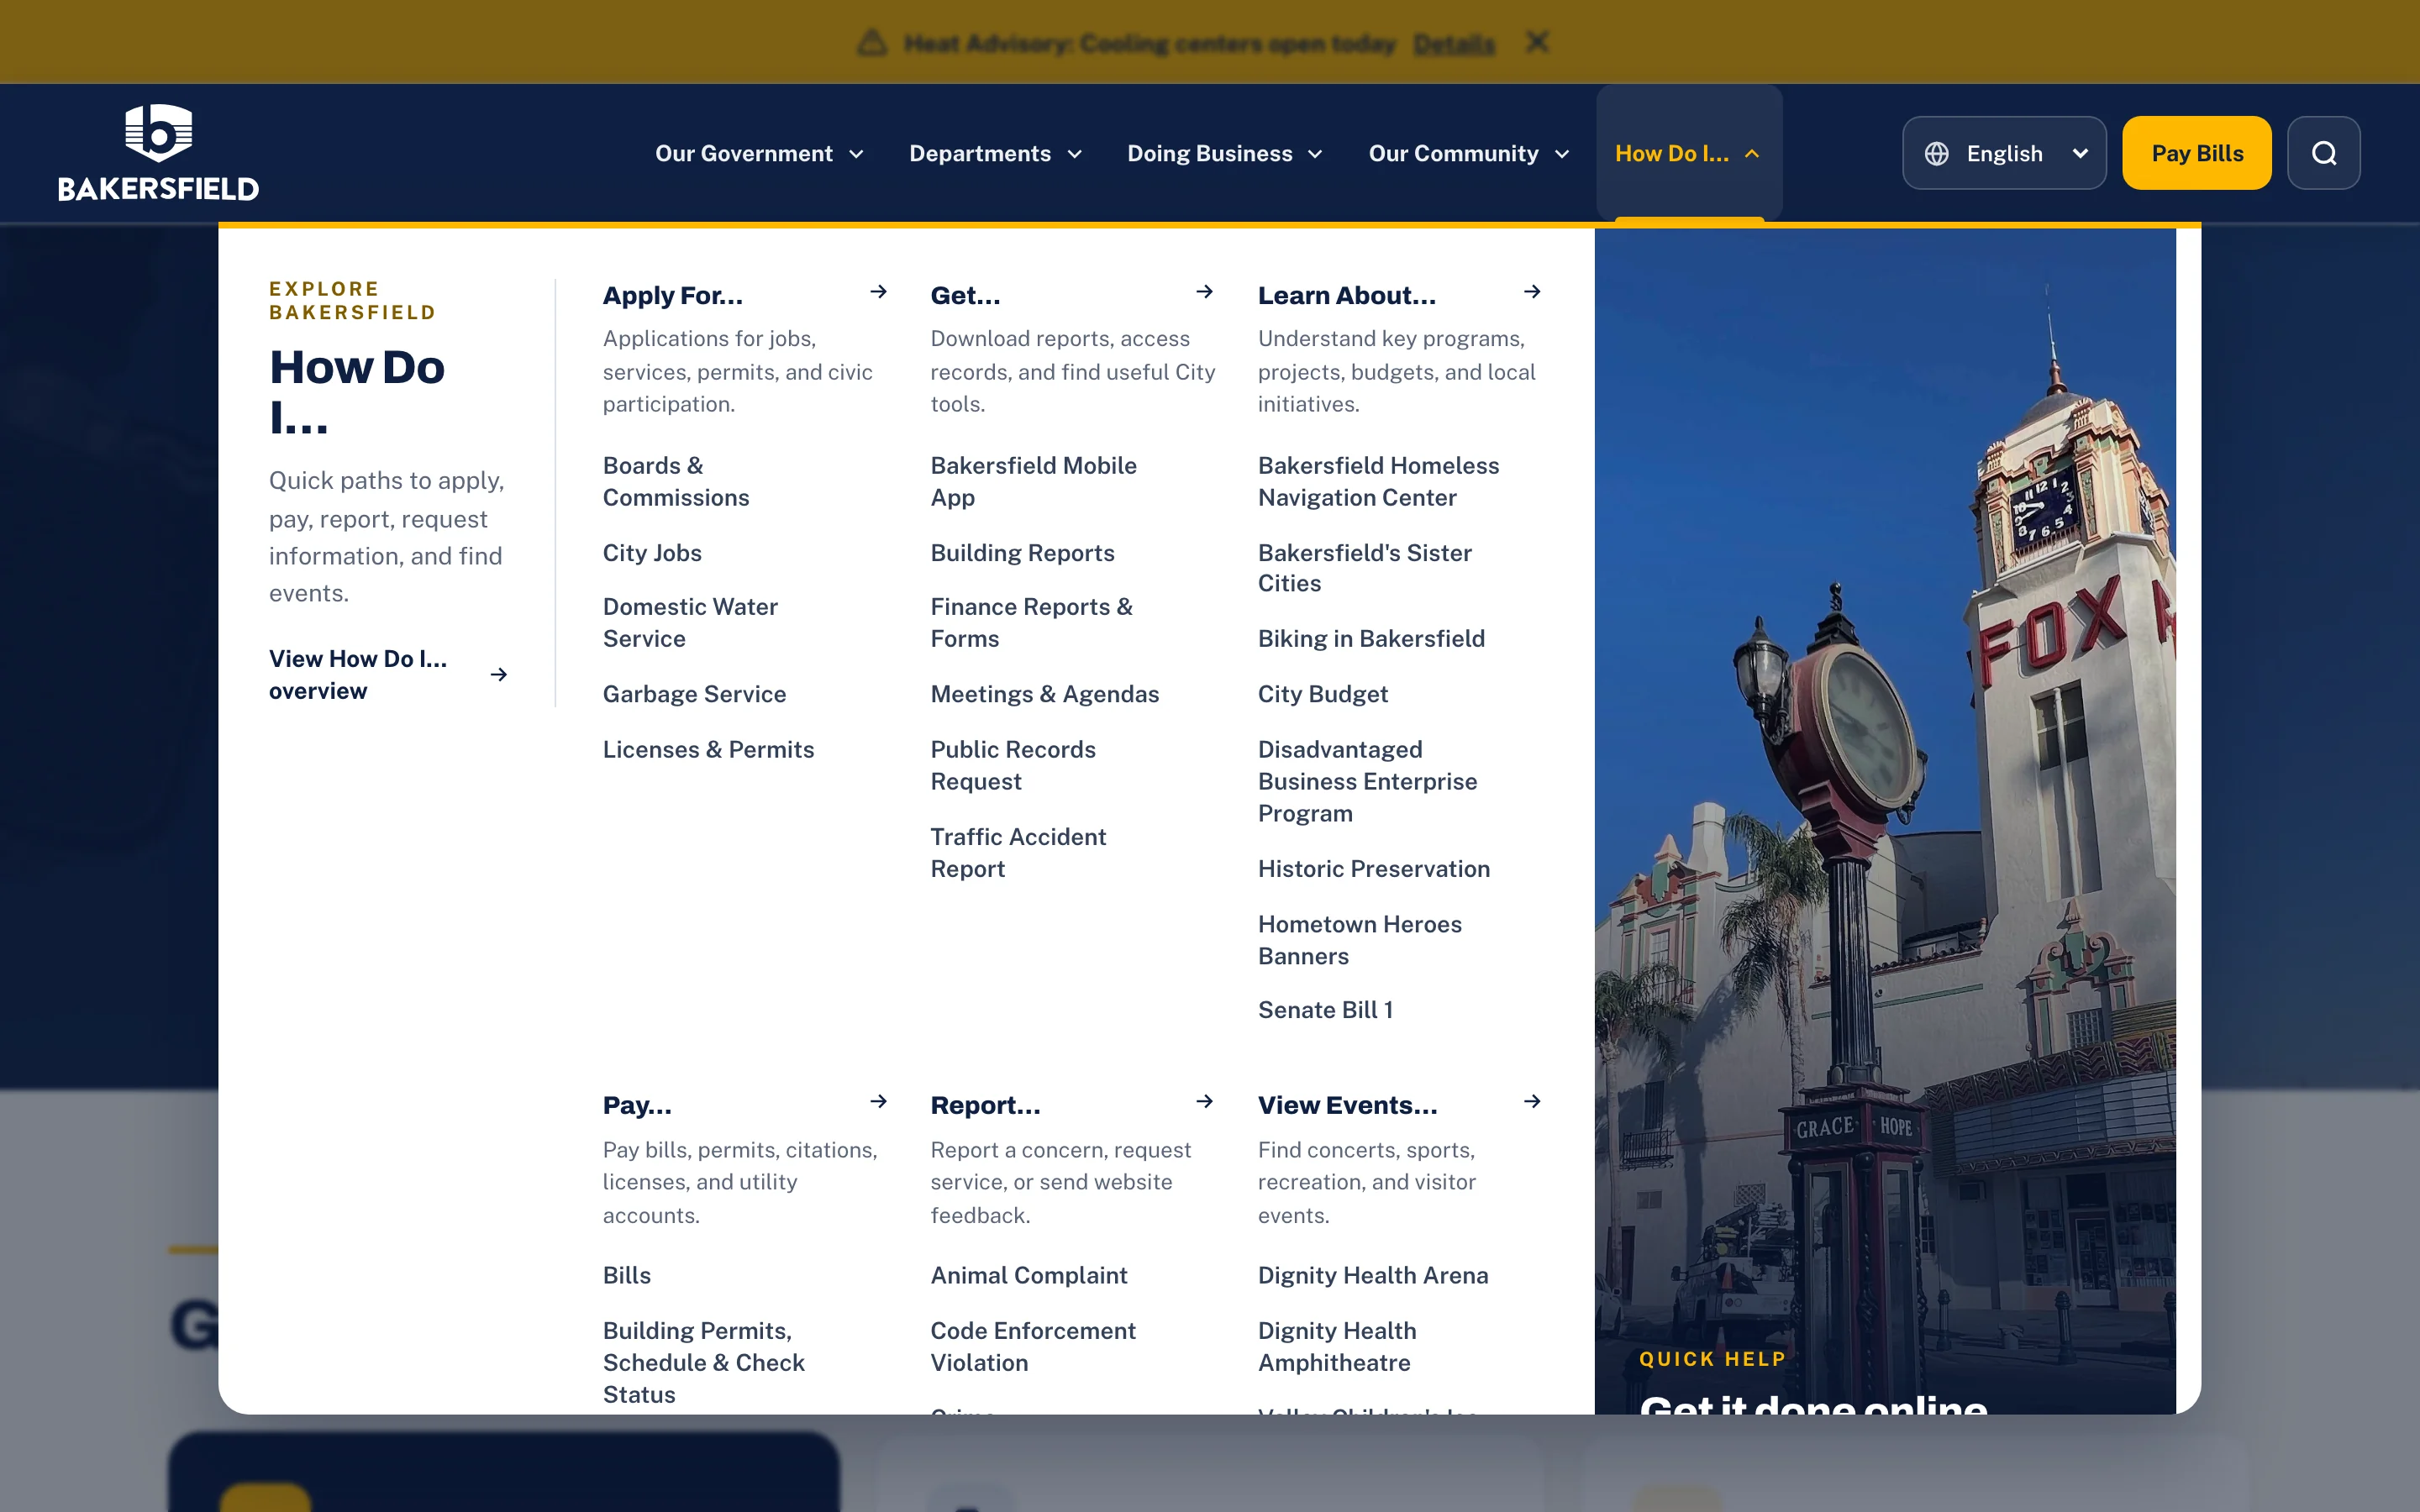Expand the Doing Business menu
The width and height of the screenshot is (2420, 1512).
[1225, 153]
